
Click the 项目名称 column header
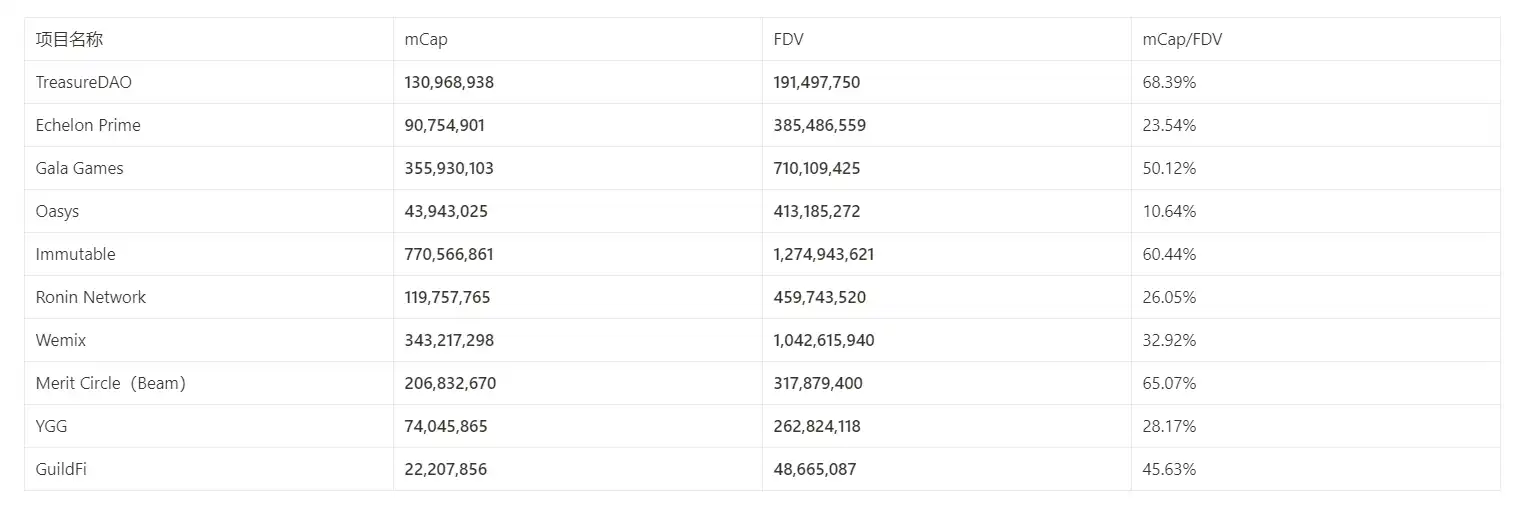[x=69, y=40]
